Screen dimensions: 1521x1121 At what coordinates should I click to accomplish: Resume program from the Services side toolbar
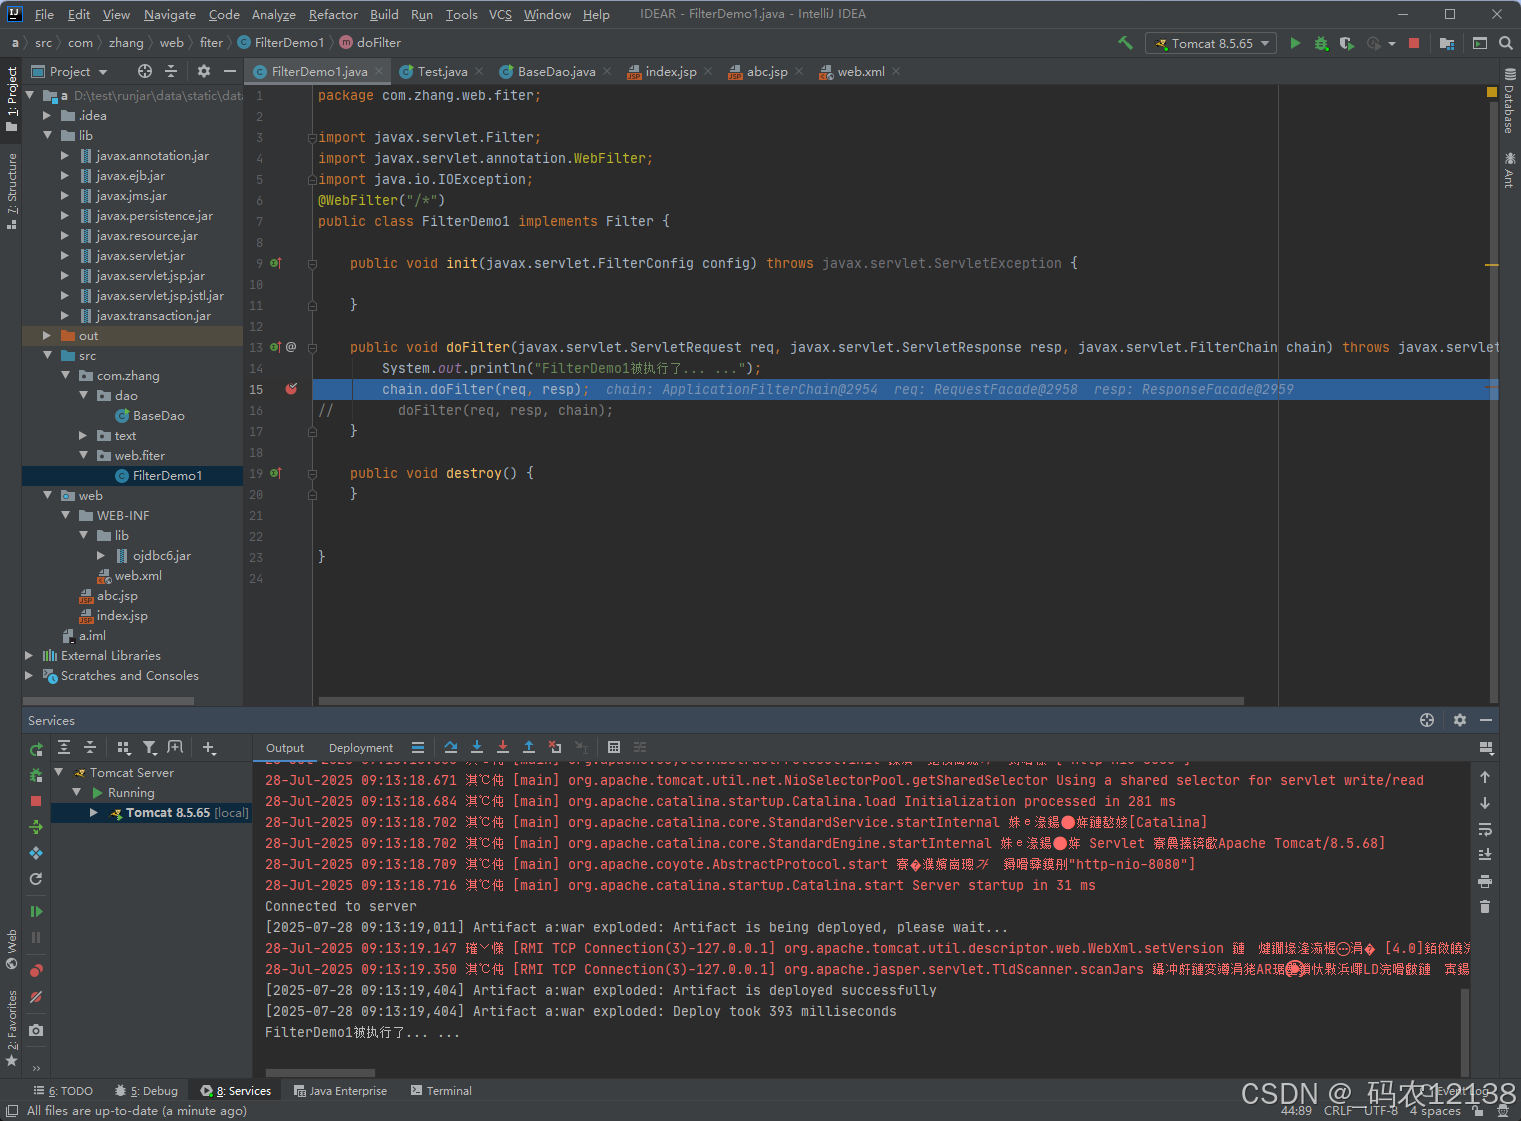pyautogui.click(x=36, y=911)
